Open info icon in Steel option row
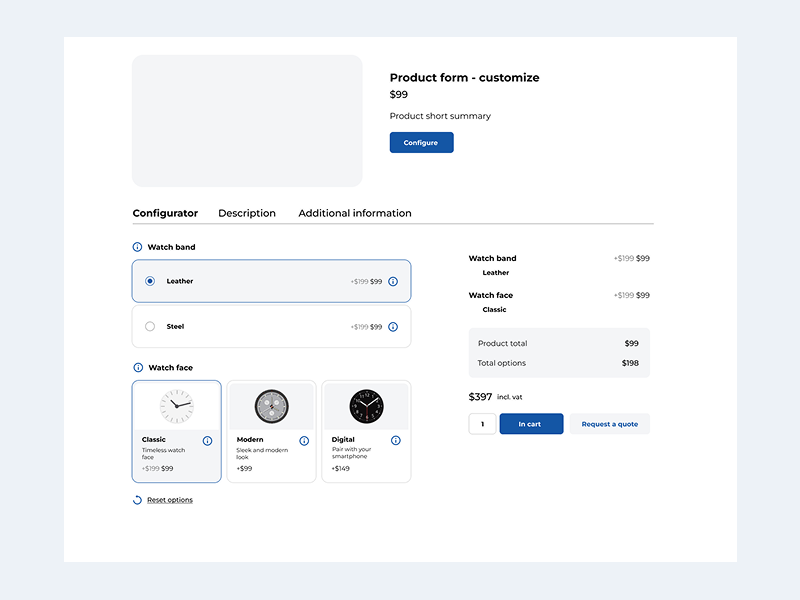 [393, 327]
